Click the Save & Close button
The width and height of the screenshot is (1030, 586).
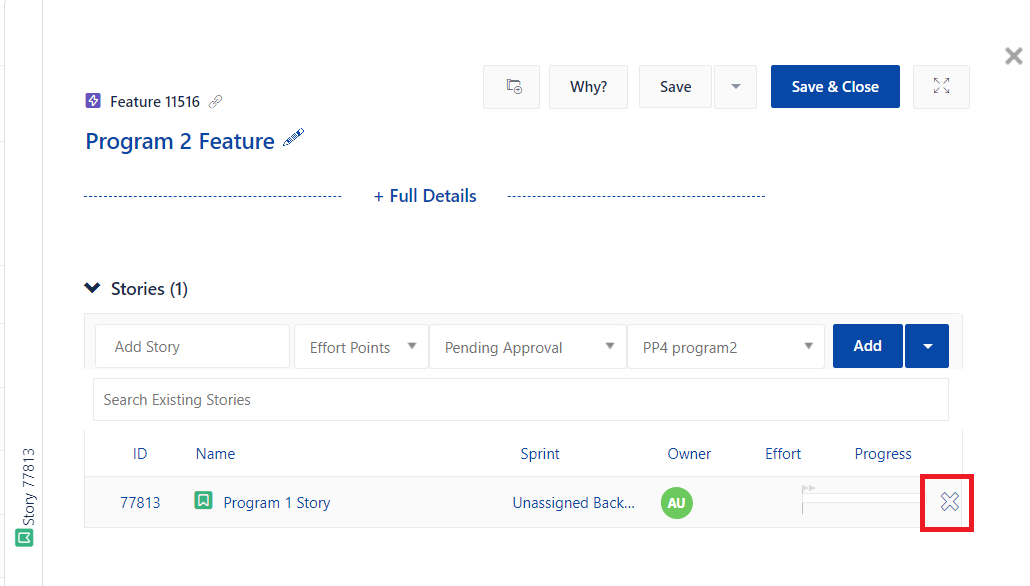(835, 87)
